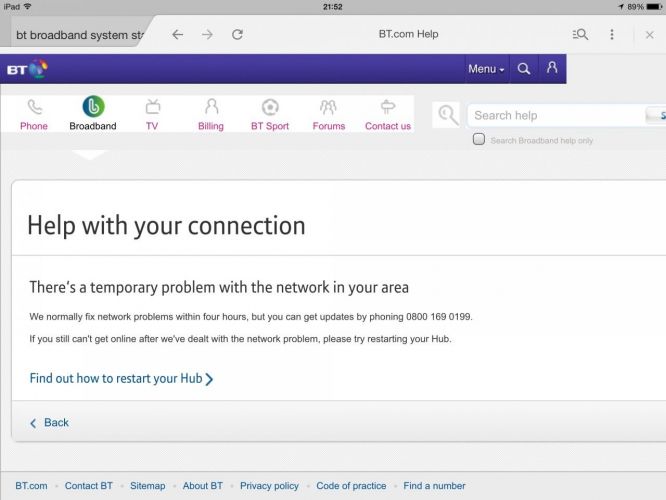Go forward with the browser forward arrow
666x500 pixels.
tap(207, 34)
